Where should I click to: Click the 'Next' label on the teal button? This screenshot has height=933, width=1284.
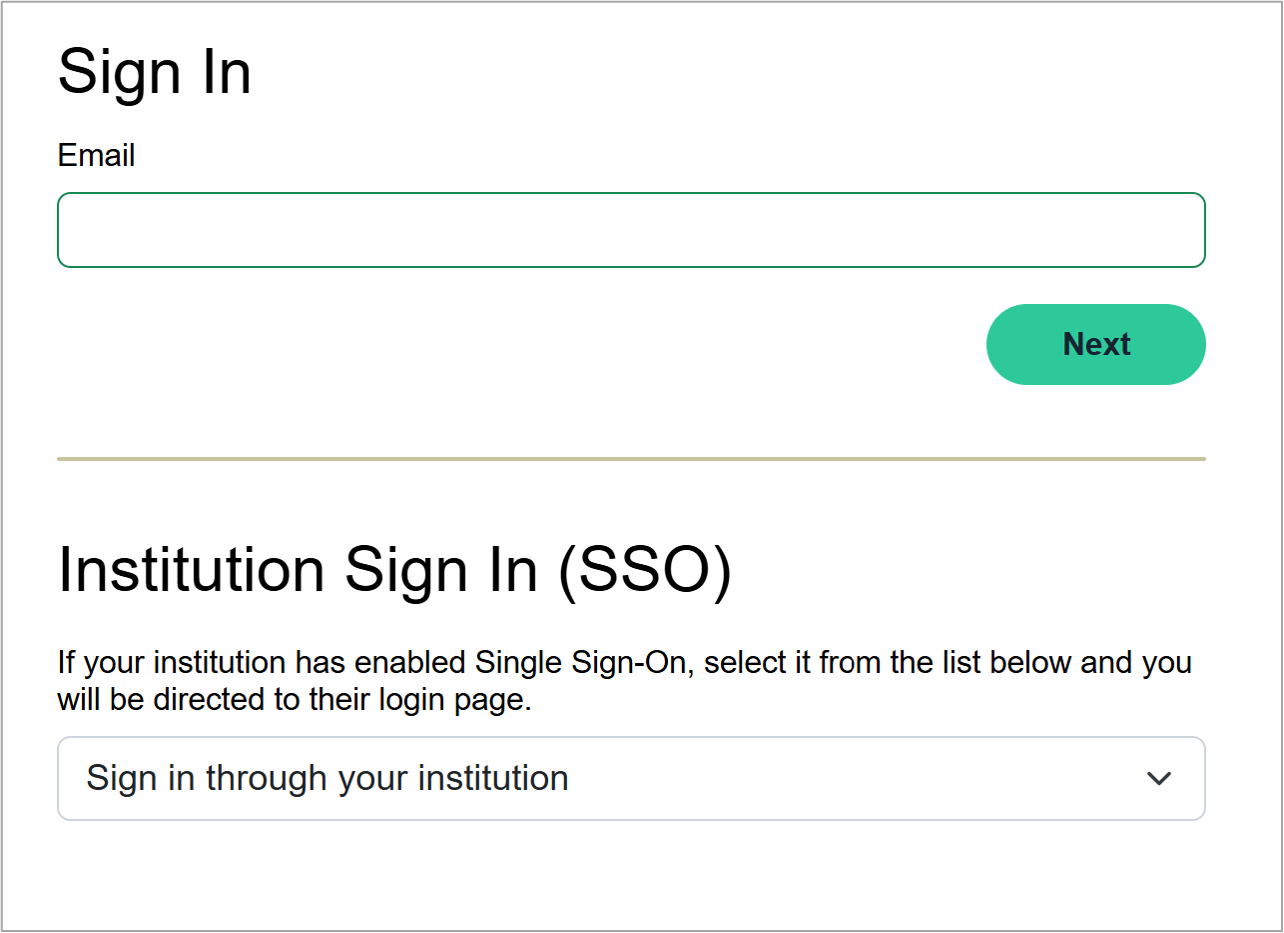[1096, 344]
